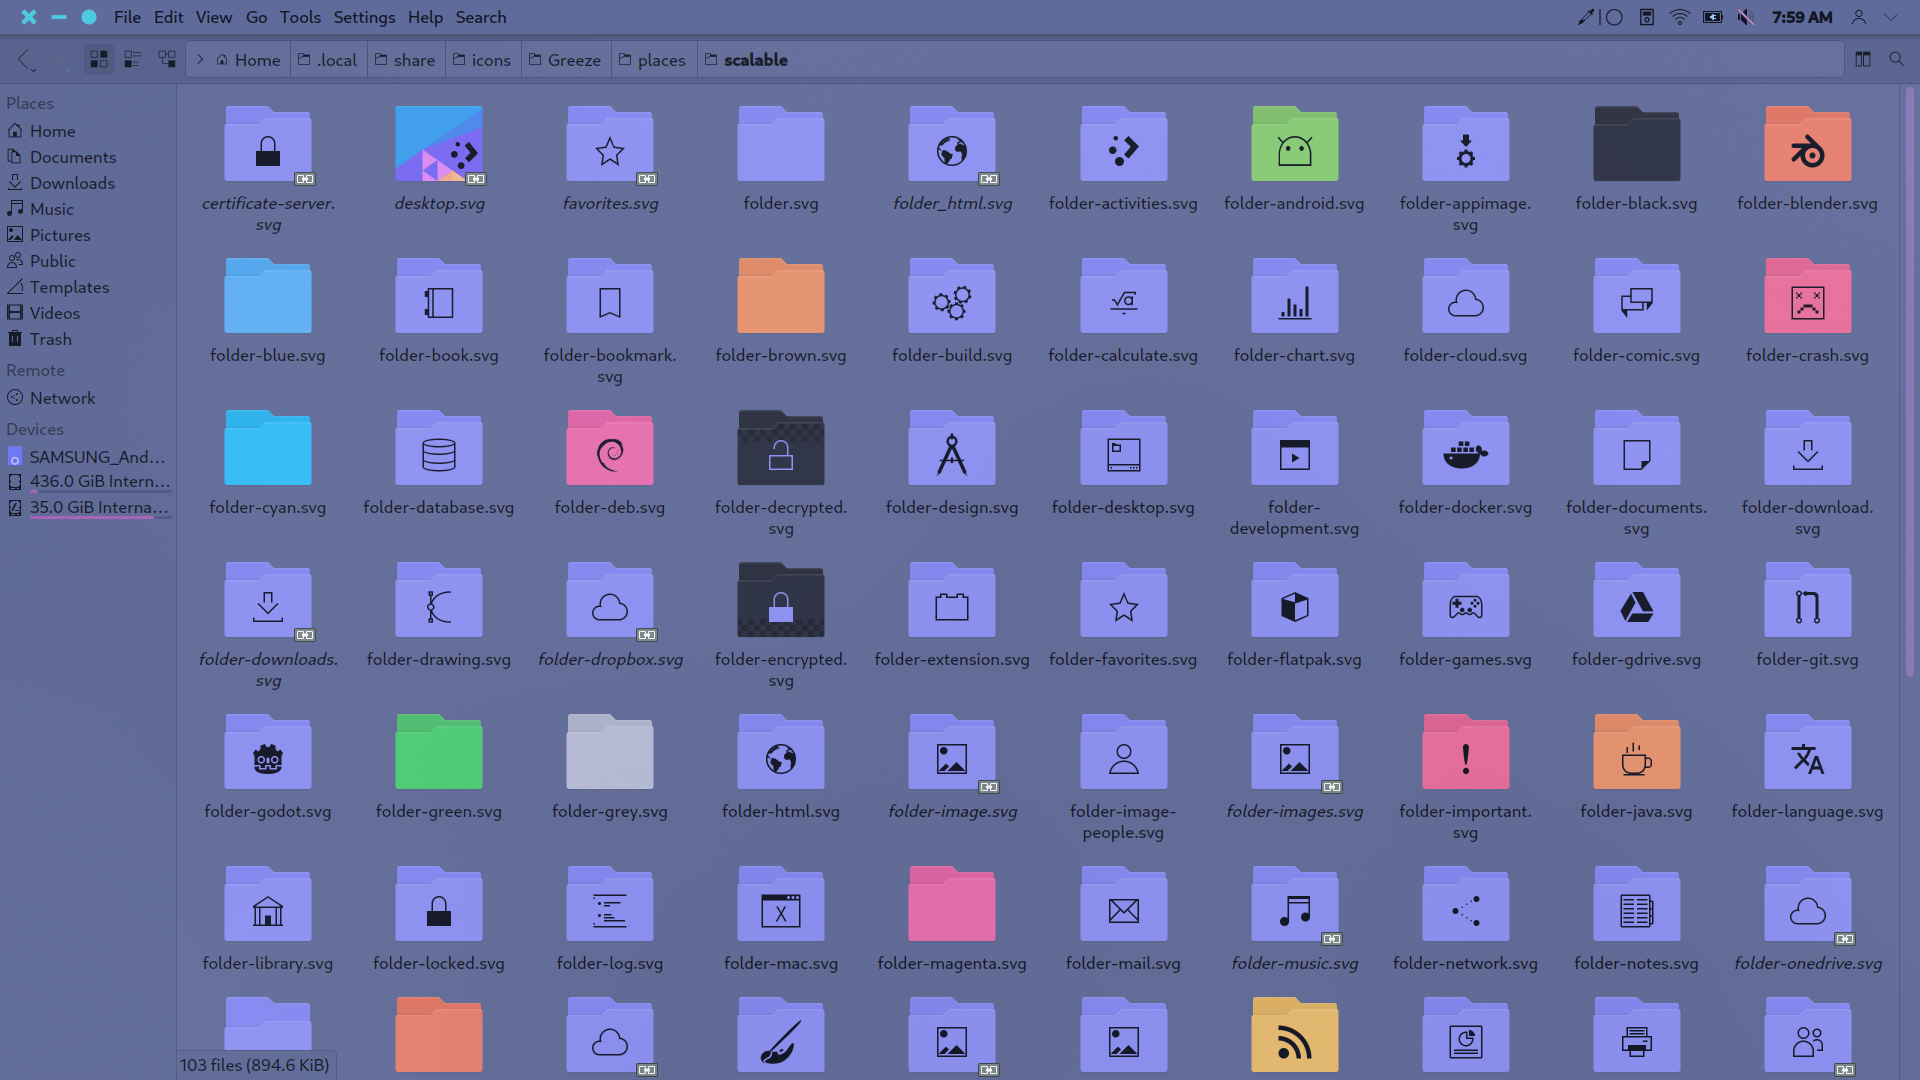Image resolution: width=1920 pixels, height=1080 pixels.
Task: Switch to details tree view mode
Action: [x=167, y=60]
